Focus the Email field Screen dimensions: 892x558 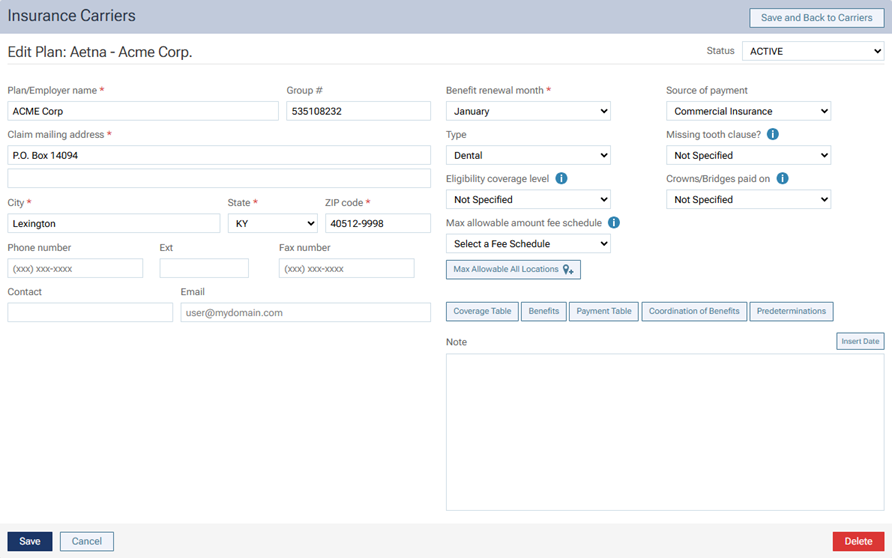tap(305, 312)
